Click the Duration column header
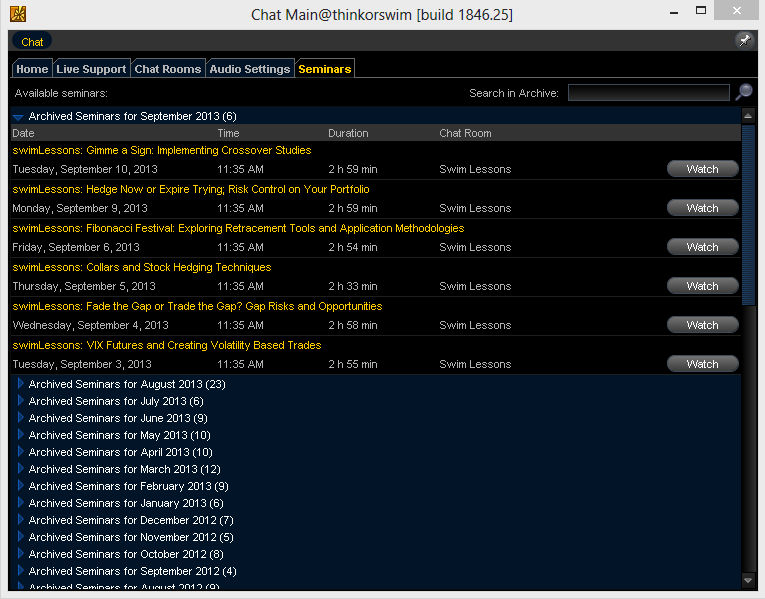765x599 pixels. (348, 133)
